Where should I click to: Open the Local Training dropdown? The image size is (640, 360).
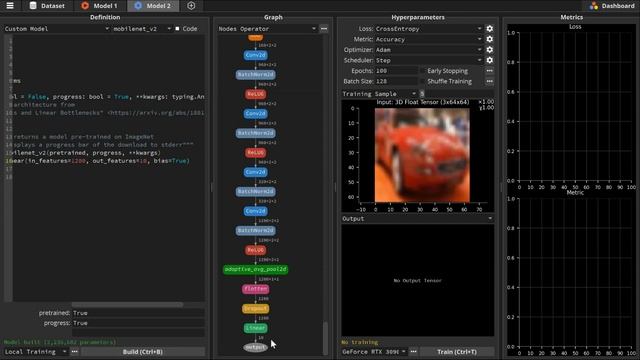(x=36, y=352)
